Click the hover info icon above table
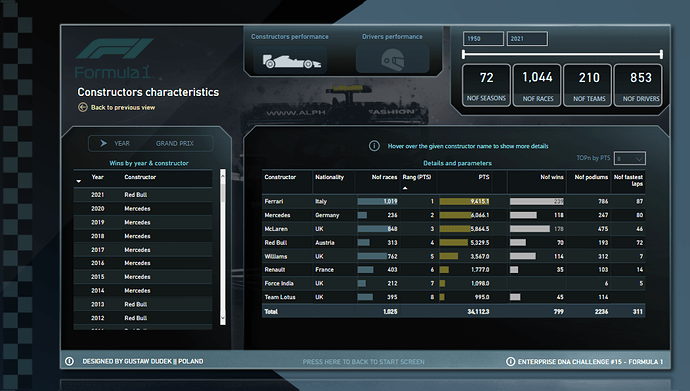The width and height of the screenshot is (690, 391). pyautogui.click(x=374, y=146)
